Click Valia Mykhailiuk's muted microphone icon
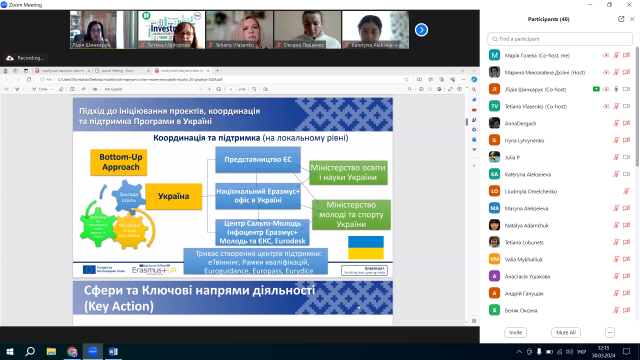The height and width of the screenshot is (360, 640). coord(616,259)
